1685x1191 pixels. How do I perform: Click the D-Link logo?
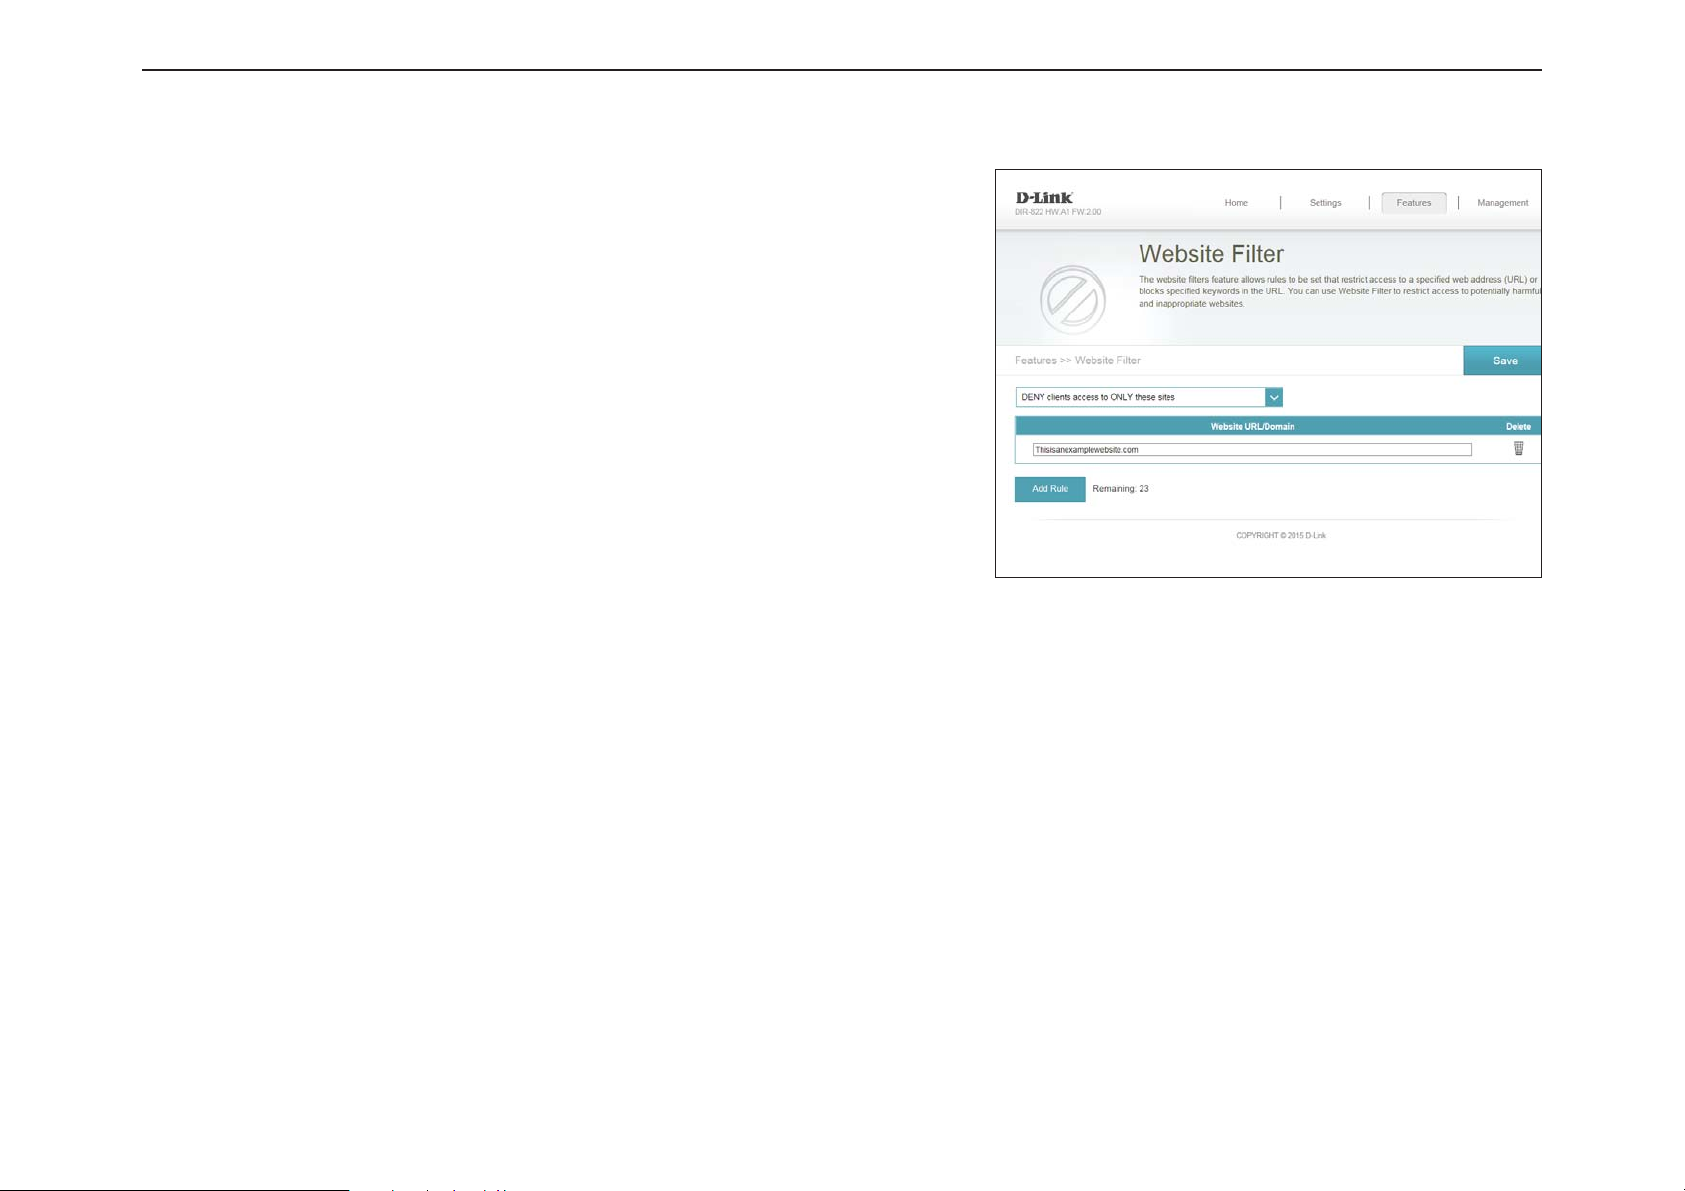1044,198
